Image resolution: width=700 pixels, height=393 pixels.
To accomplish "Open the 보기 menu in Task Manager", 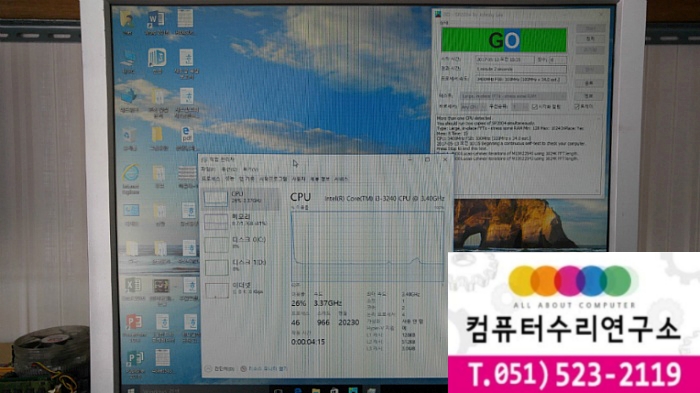I will point(250,170).
